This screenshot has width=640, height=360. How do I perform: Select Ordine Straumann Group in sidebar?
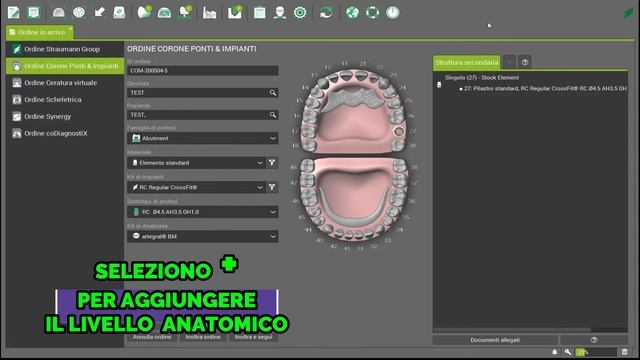tap(65, 49)
